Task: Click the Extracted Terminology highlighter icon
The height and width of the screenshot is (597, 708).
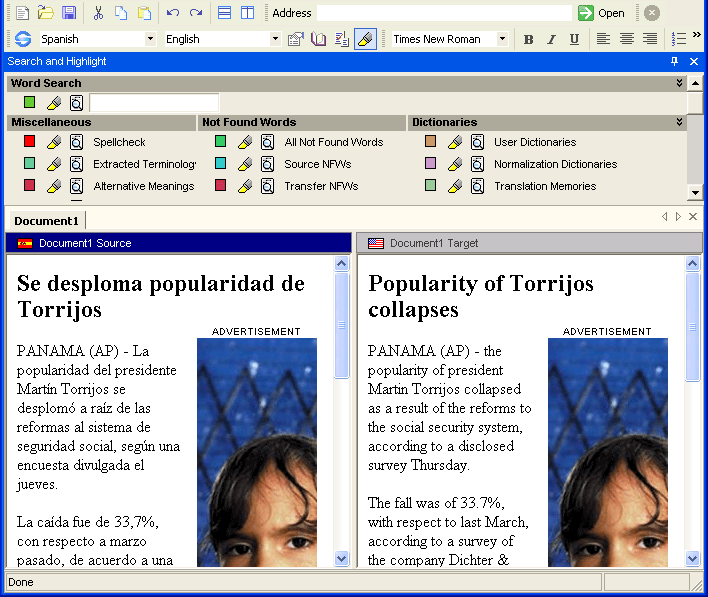Action: (x=54, y=164)
